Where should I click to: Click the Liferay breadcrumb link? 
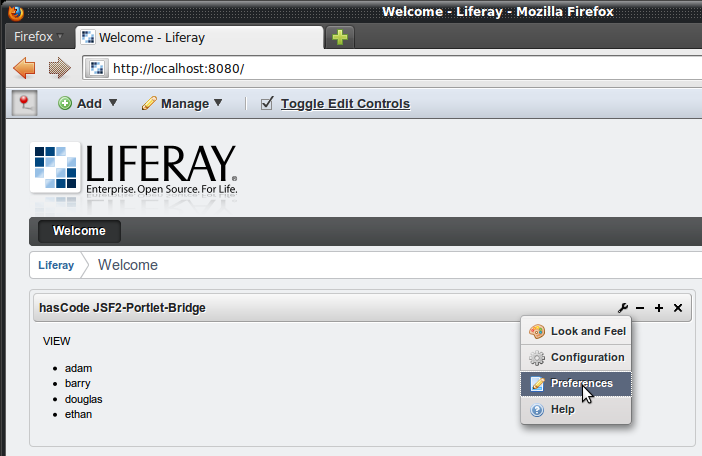pyautogui.click(x=56, y=265)
